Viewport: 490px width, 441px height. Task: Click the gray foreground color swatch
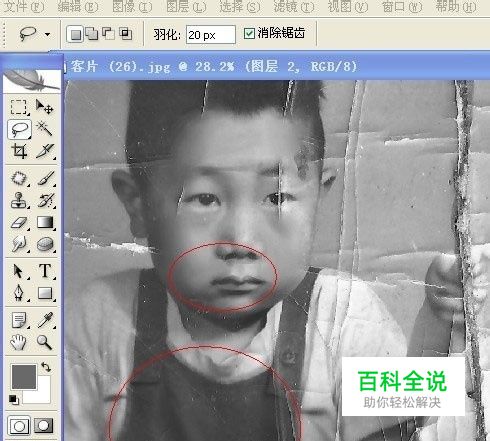[x=24, y=377]
